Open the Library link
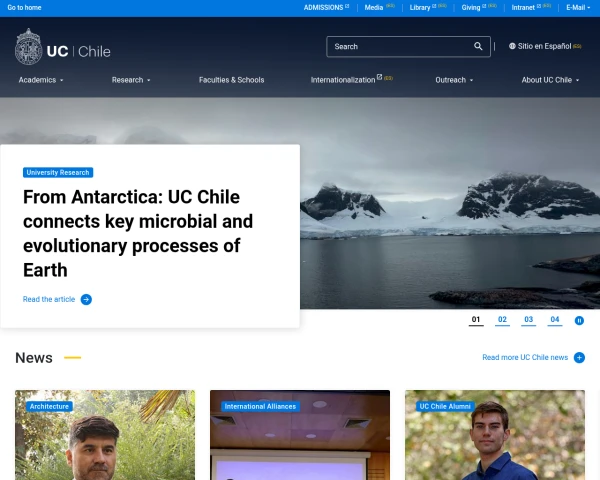The image size is (600, 480). pos(420,7)
